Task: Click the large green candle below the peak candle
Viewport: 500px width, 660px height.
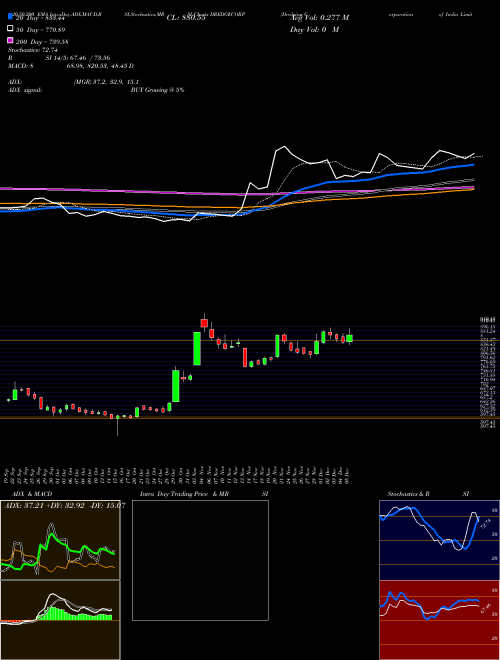Action: click(197, 349)
